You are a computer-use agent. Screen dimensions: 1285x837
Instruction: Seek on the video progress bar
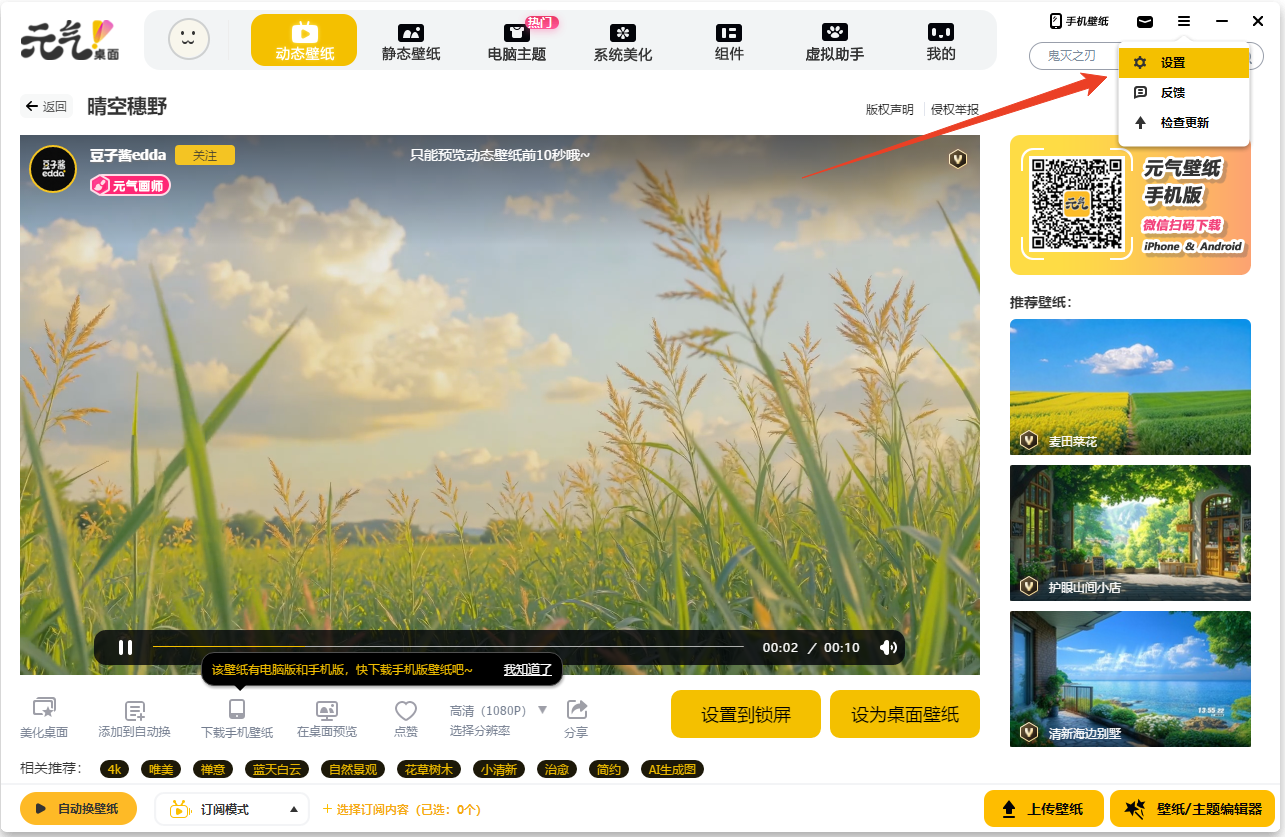(448, 647)
